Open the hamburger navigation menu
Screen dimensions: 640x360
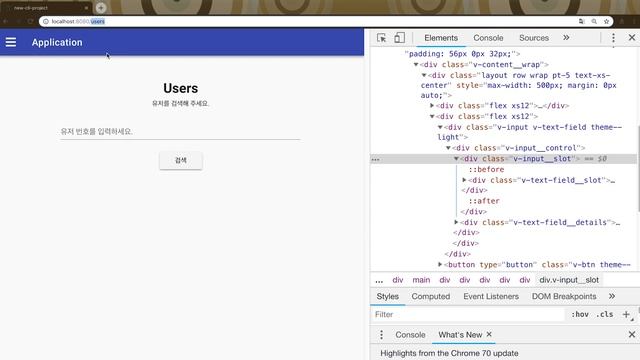[11, 42]
